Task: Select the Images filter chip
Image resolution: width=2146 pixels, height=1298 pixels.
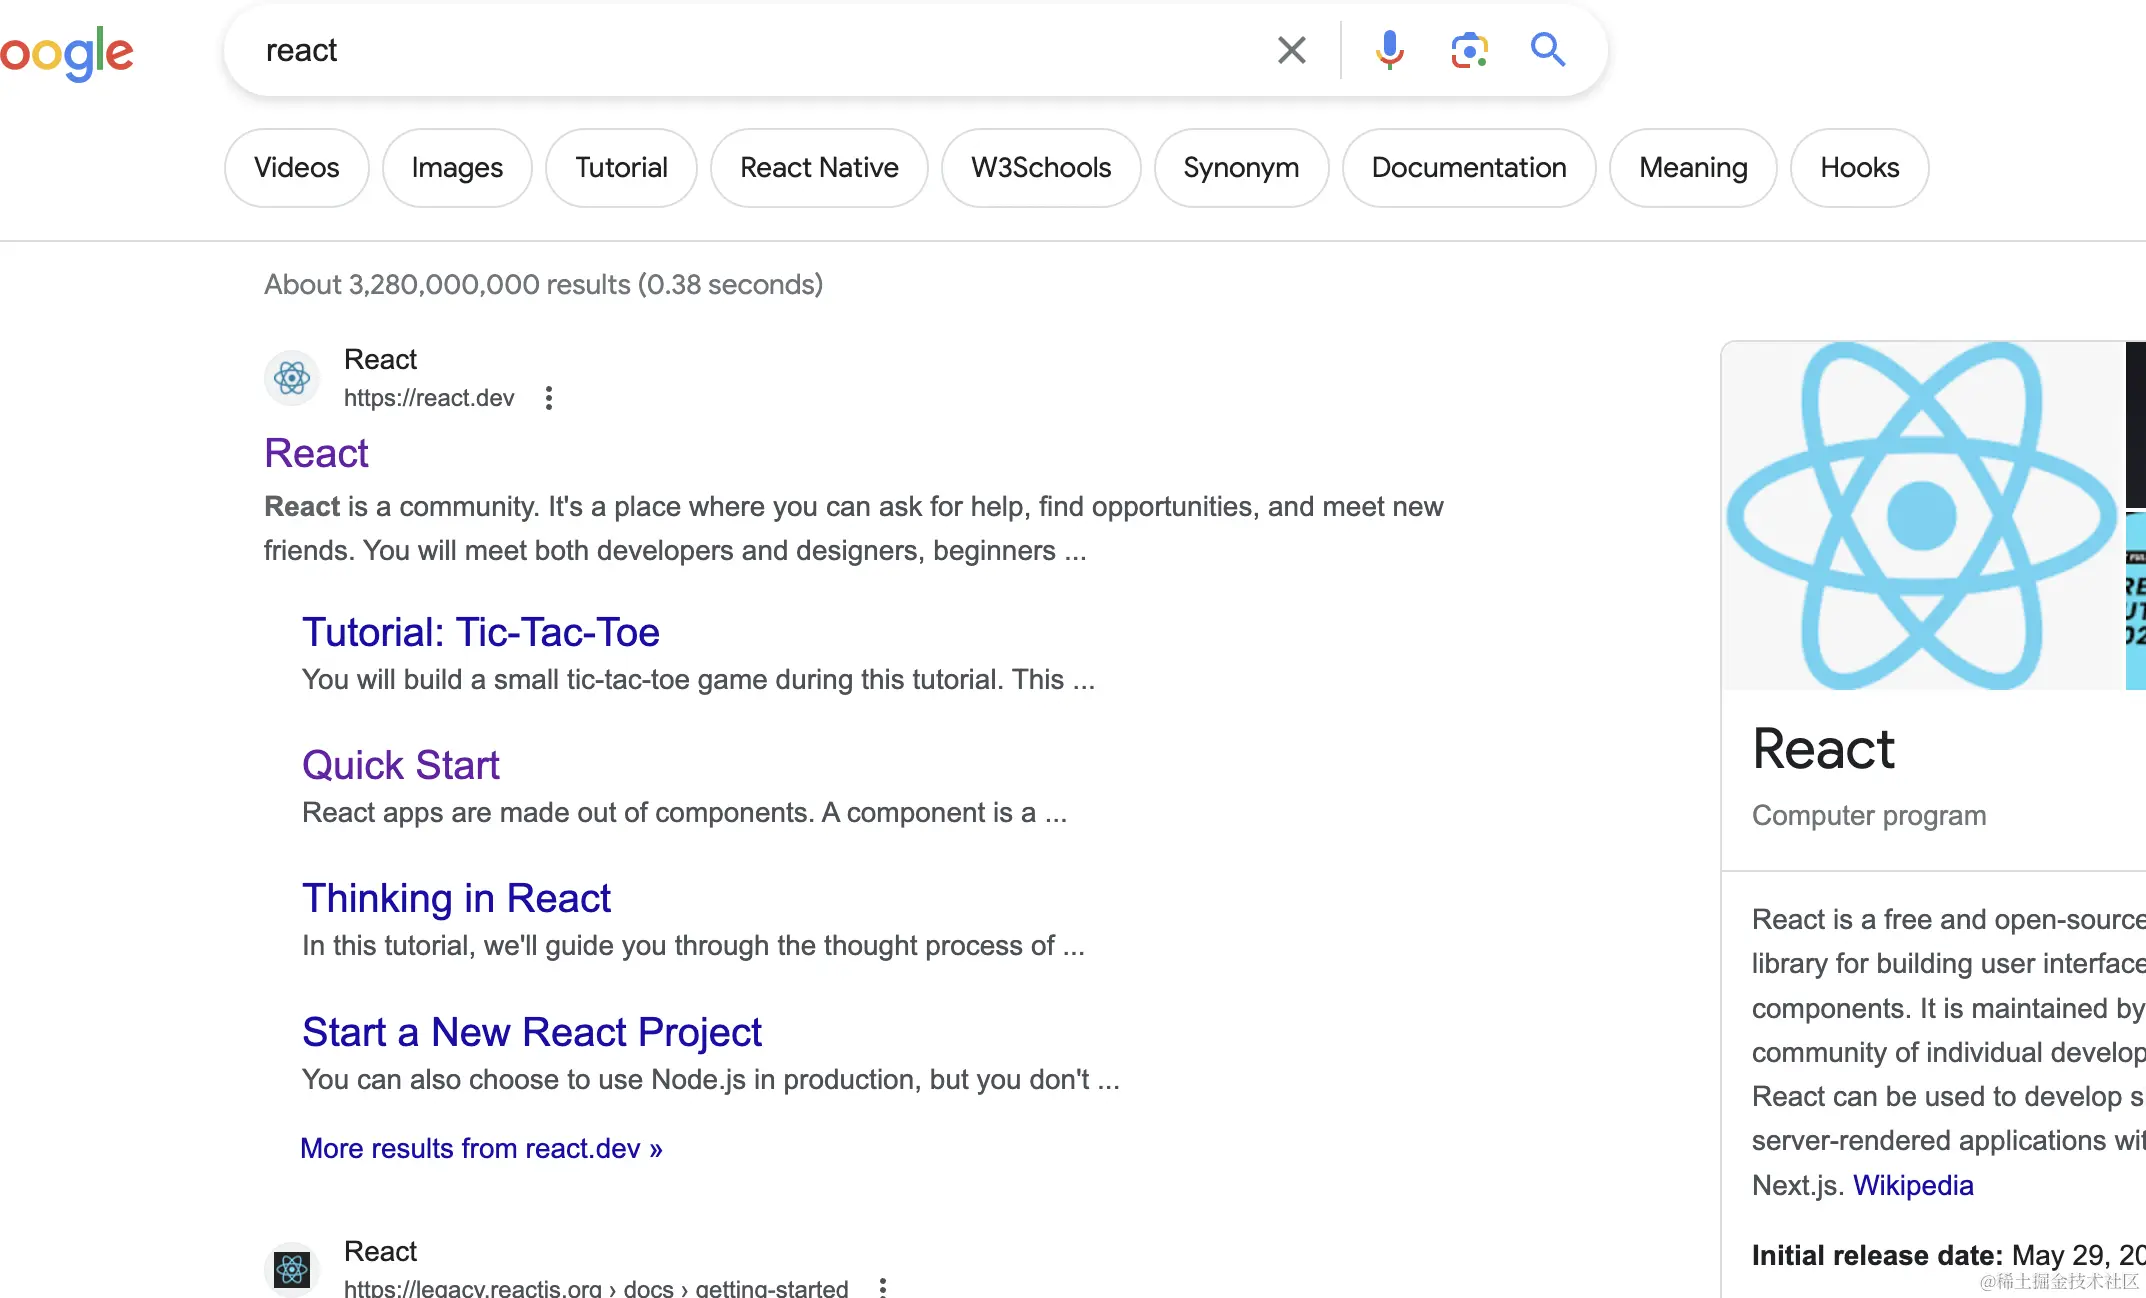Action: [457, 168]
